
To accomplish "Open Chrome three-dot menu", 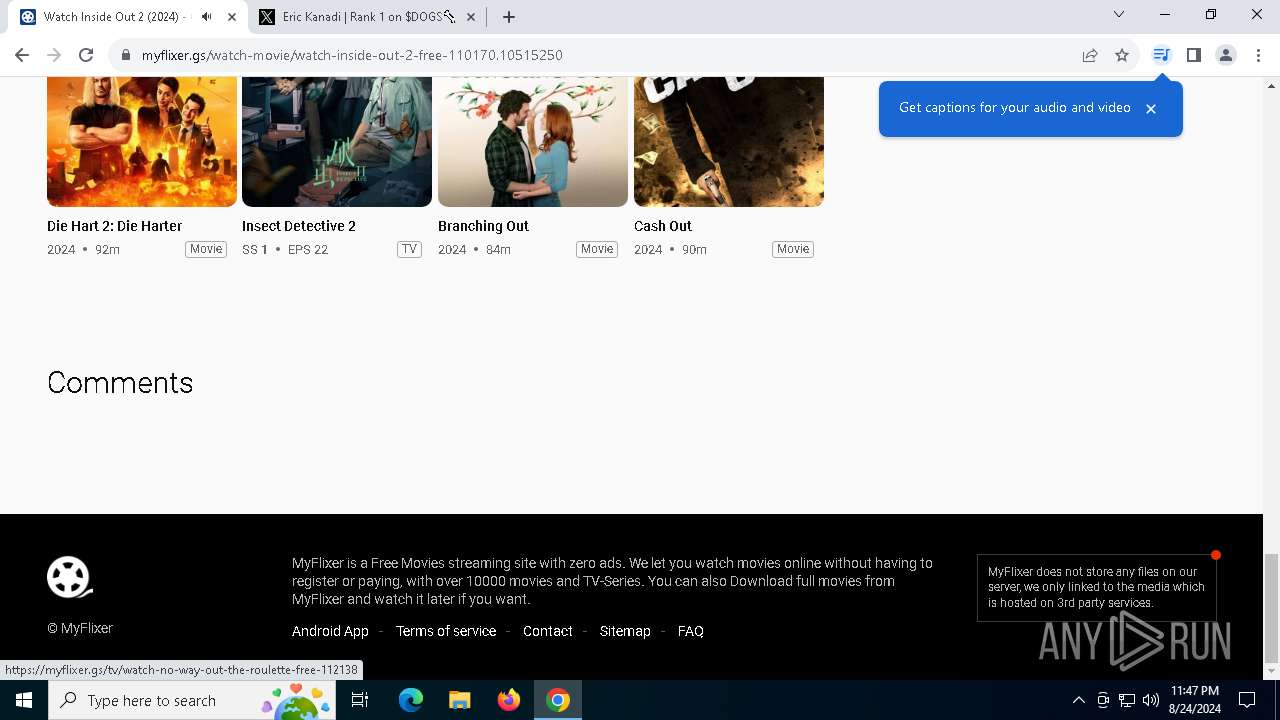I will pos(1257,55).
